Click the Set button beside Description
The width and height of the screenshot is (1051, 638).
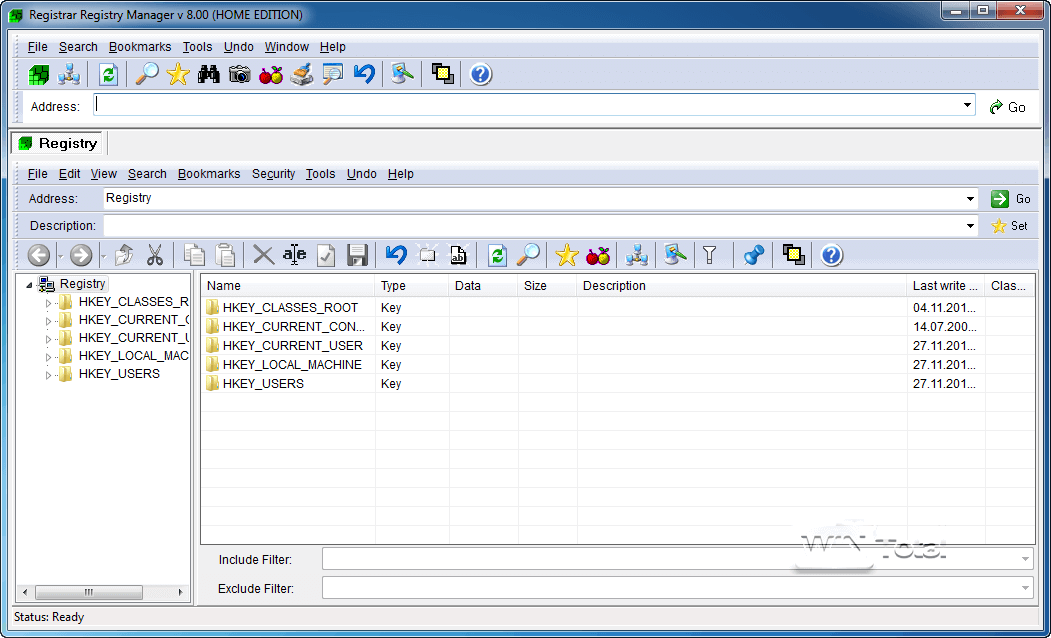1009,226
